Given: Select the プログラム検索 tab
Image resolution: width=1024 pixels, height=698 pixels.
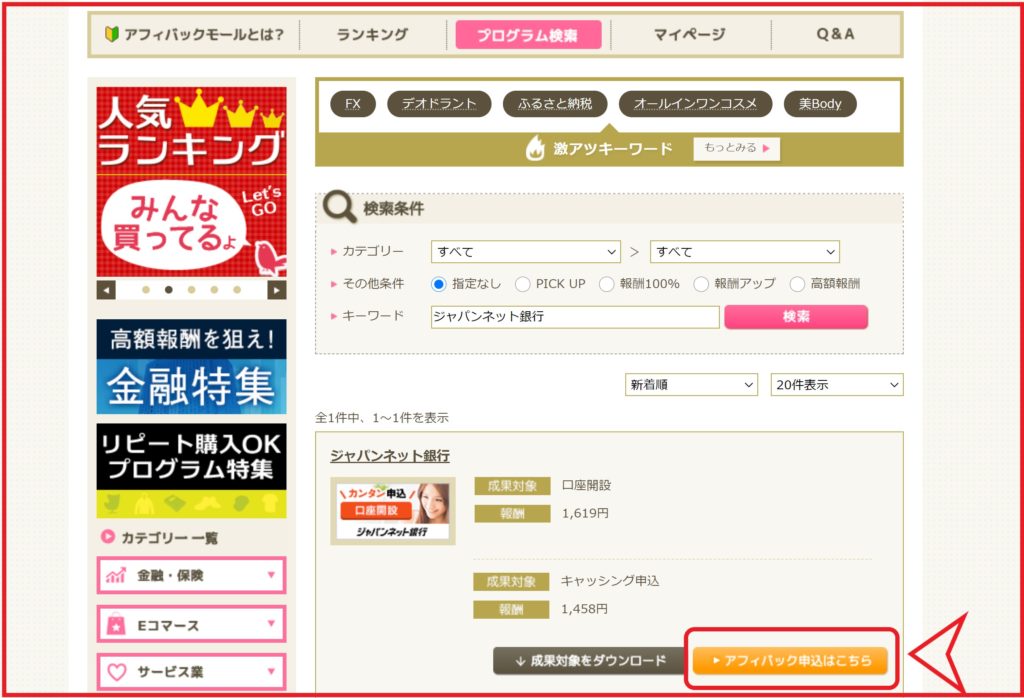Looking at the screenshot, I should tap(528, 35).
